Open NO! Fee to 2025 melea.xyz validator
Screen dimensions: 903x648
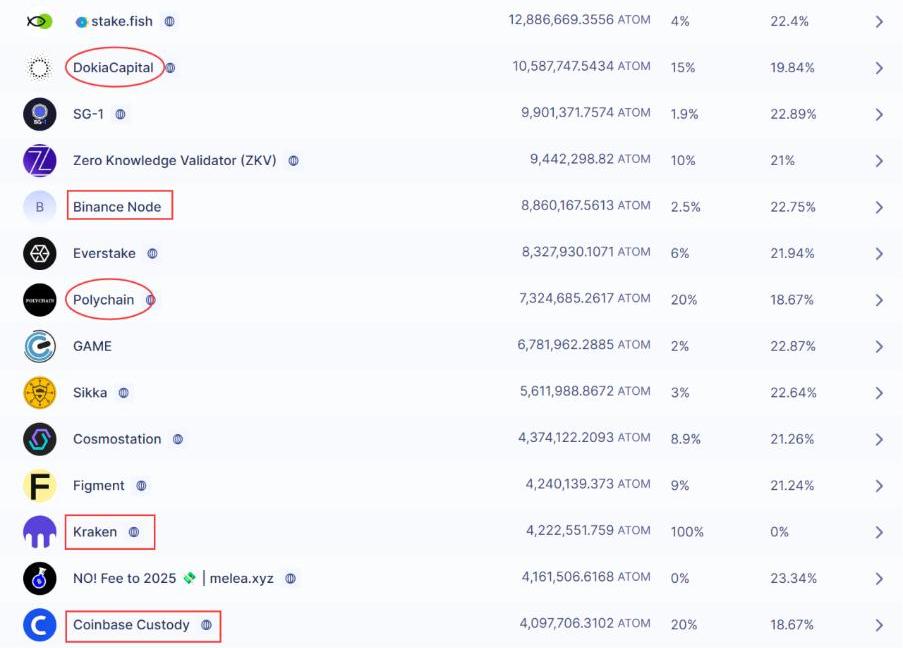pos(172,578)
